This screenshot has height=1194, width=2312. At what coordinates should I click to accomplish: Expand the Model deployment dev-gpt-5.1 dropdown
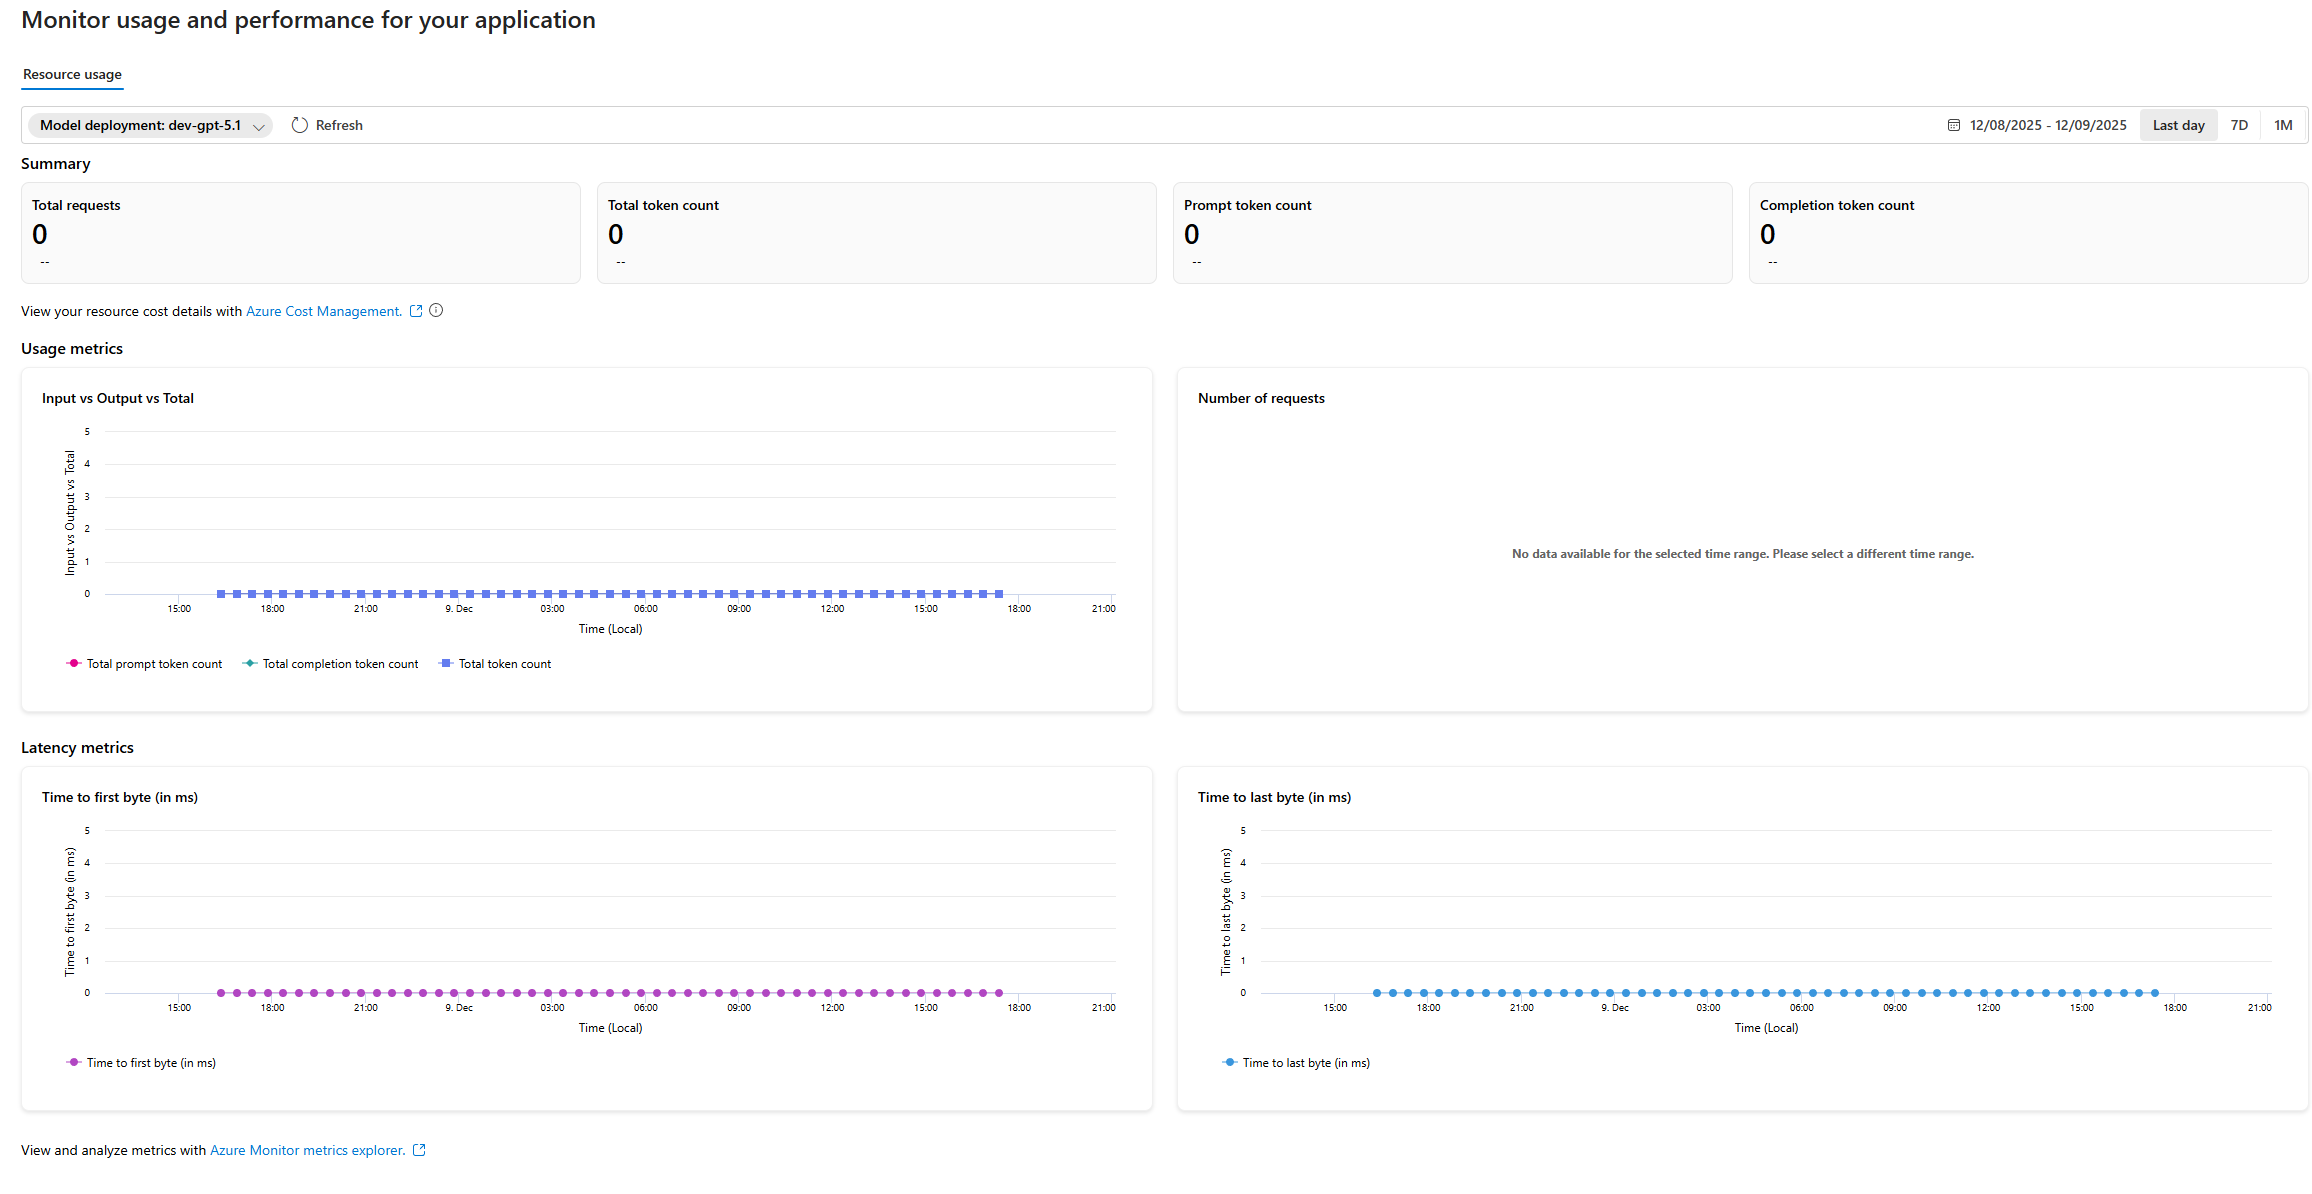coord(150,125)
